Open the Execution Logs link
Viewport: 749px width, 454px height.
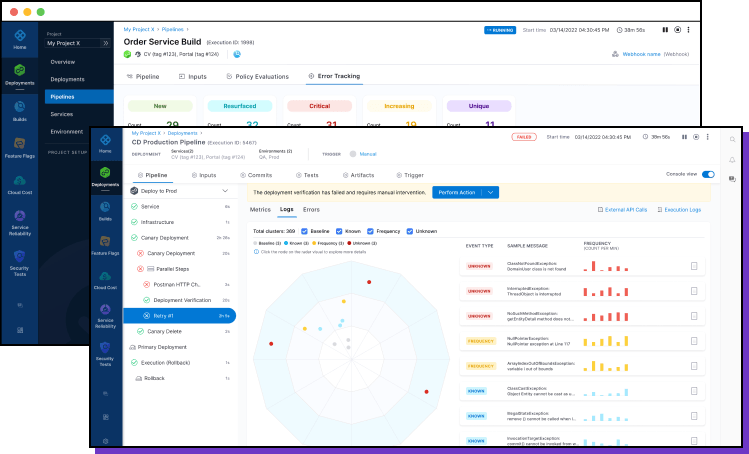click(x=682, y=210)
